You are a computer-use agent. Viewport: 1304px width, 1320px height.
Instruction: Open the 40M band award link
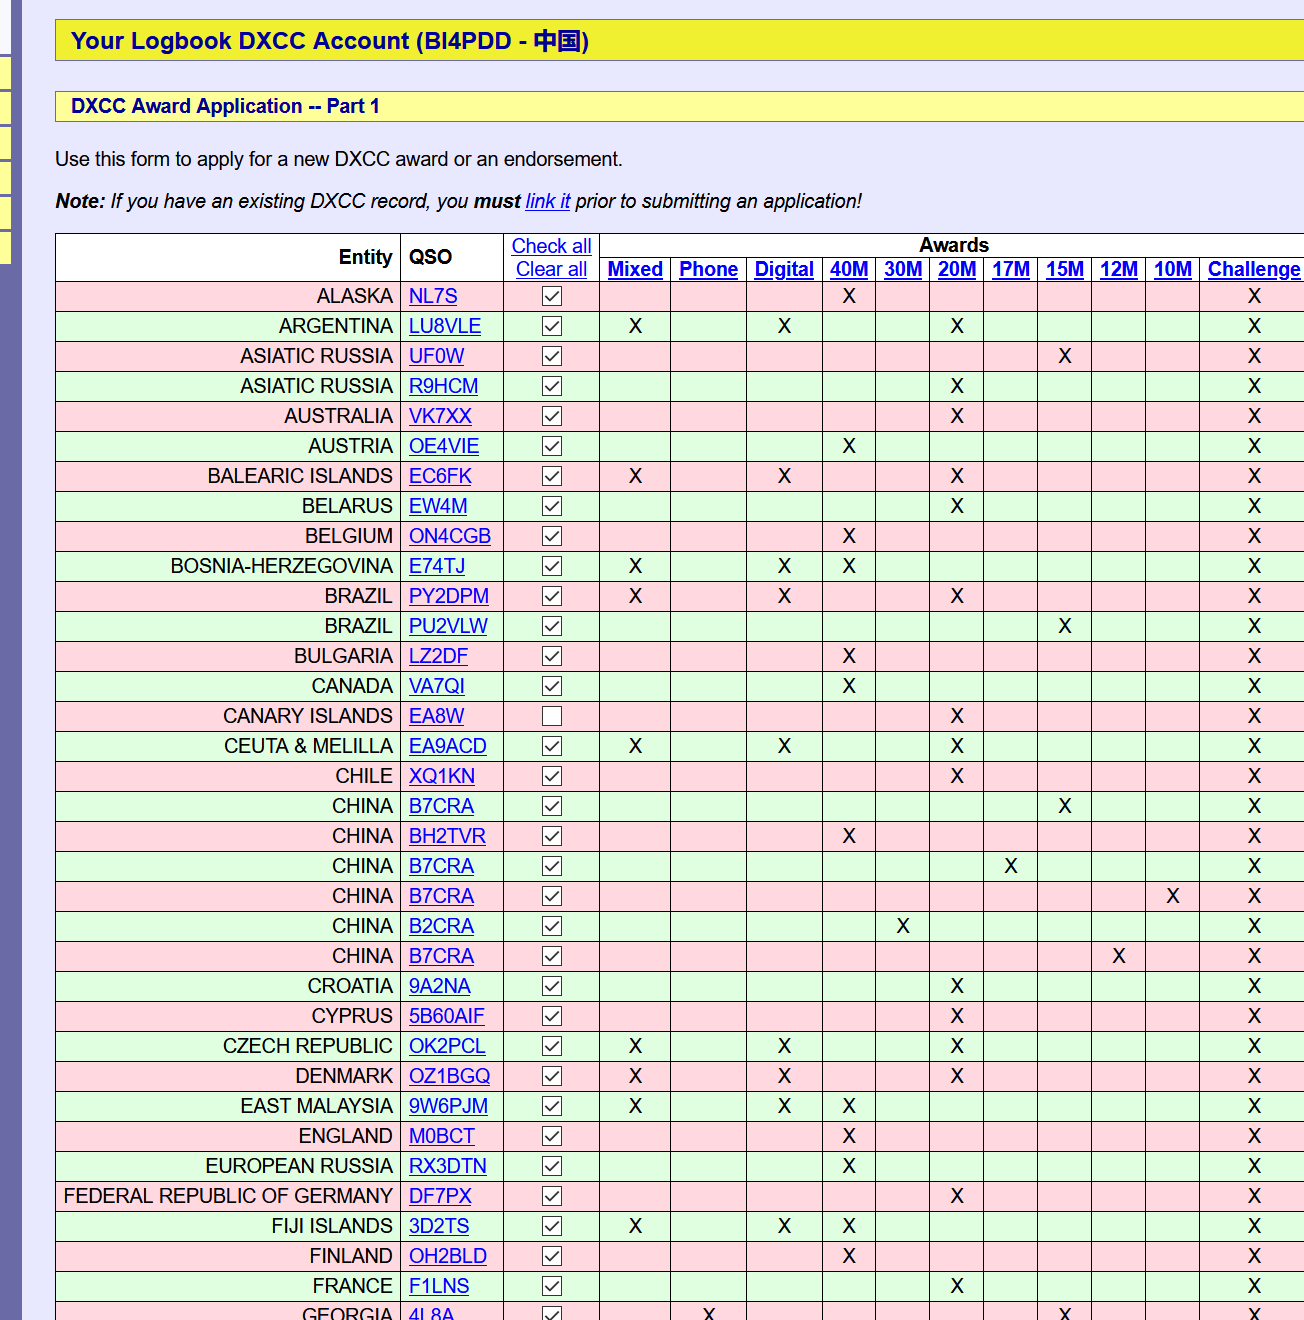(x=849, y=269)
